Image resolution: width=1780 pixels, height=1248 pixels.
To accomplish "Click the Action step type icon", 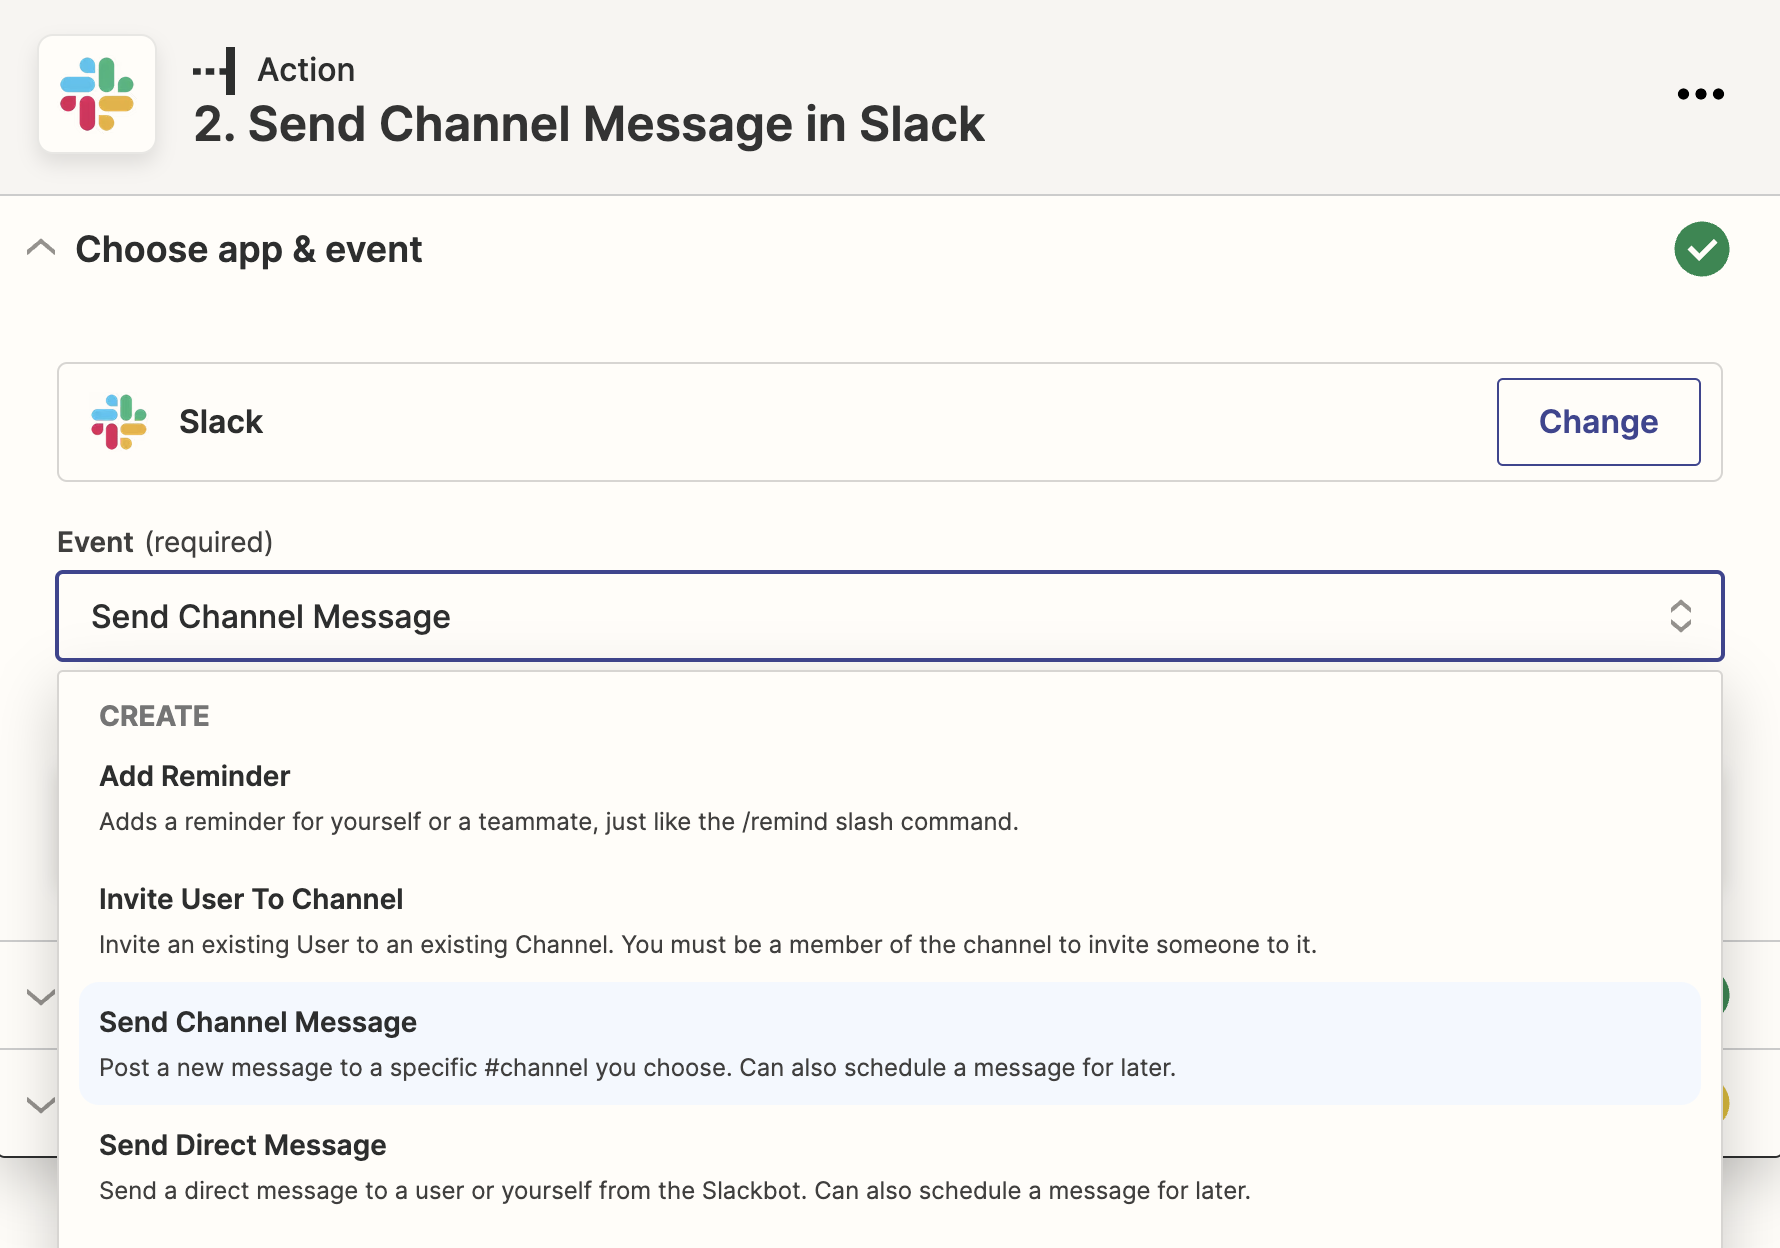I will [x=215, y=71].
